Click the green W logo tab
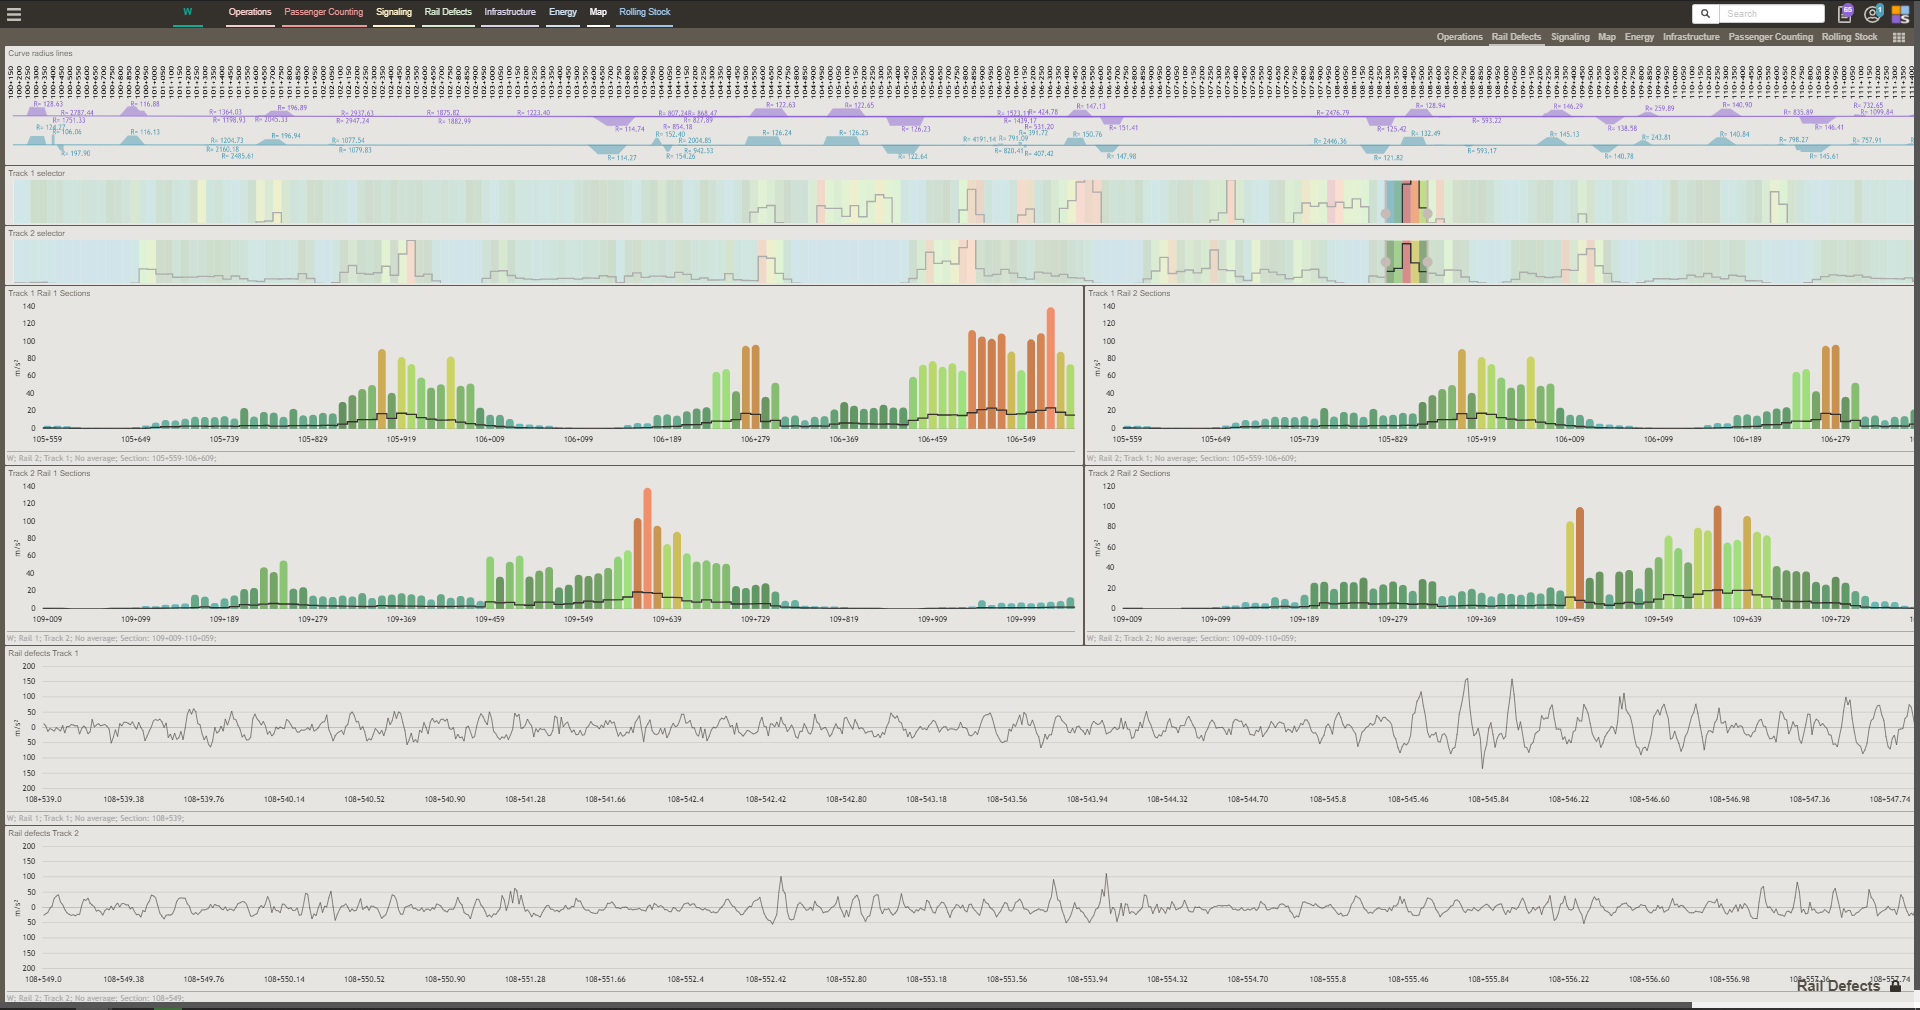Viewport: 1920px width, 1010px height. coord(187,12)
